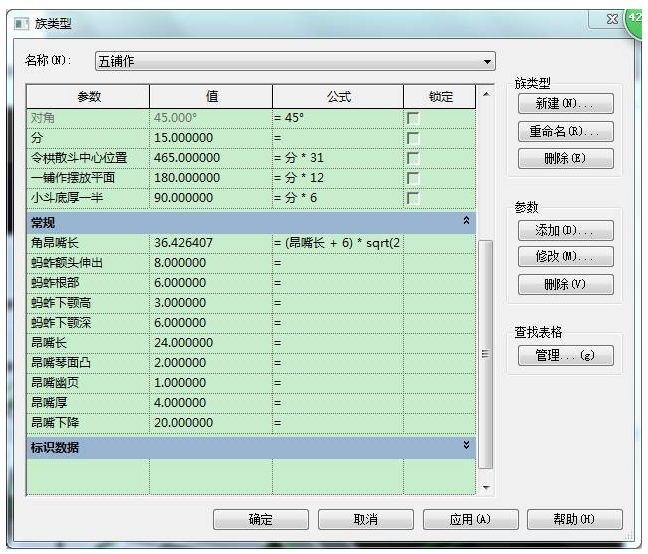Screen dimensions: 648x554
Task: Click scrollbar up arrow of parameter table
Action: [x=486, y=95]
